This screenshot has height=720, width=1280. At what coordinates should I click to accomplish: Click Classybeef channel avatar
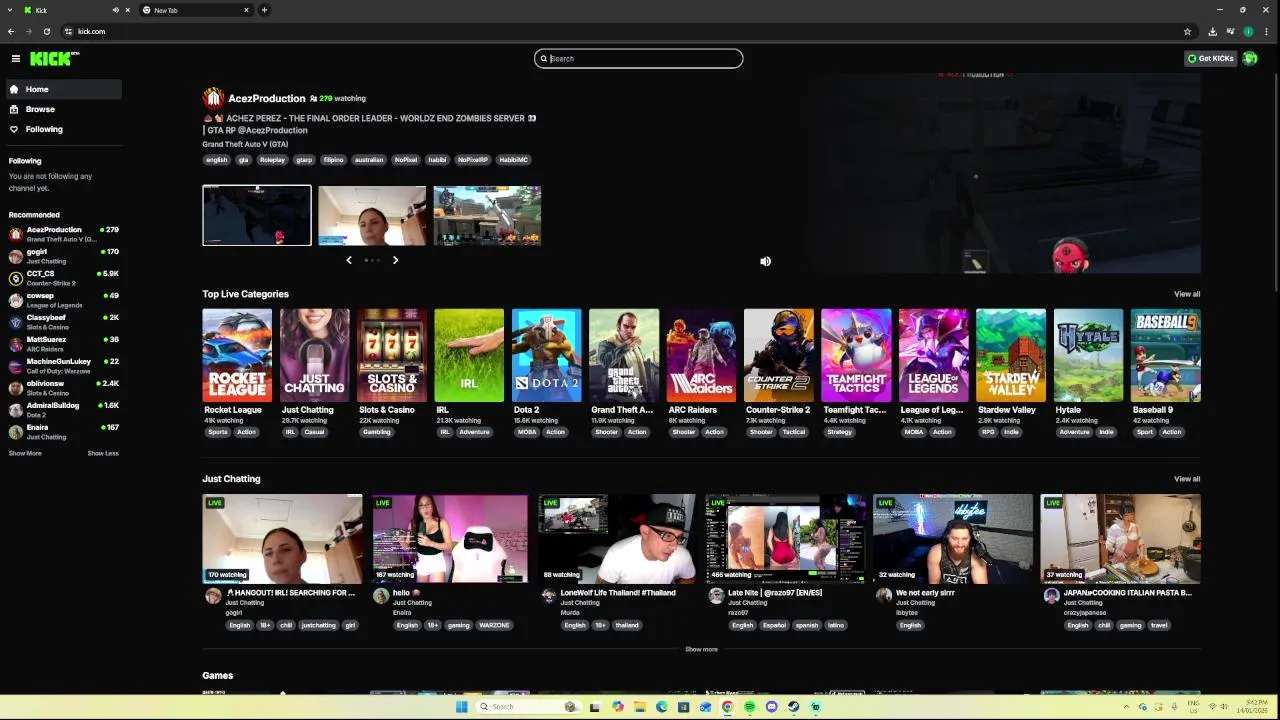coord(16,322)
